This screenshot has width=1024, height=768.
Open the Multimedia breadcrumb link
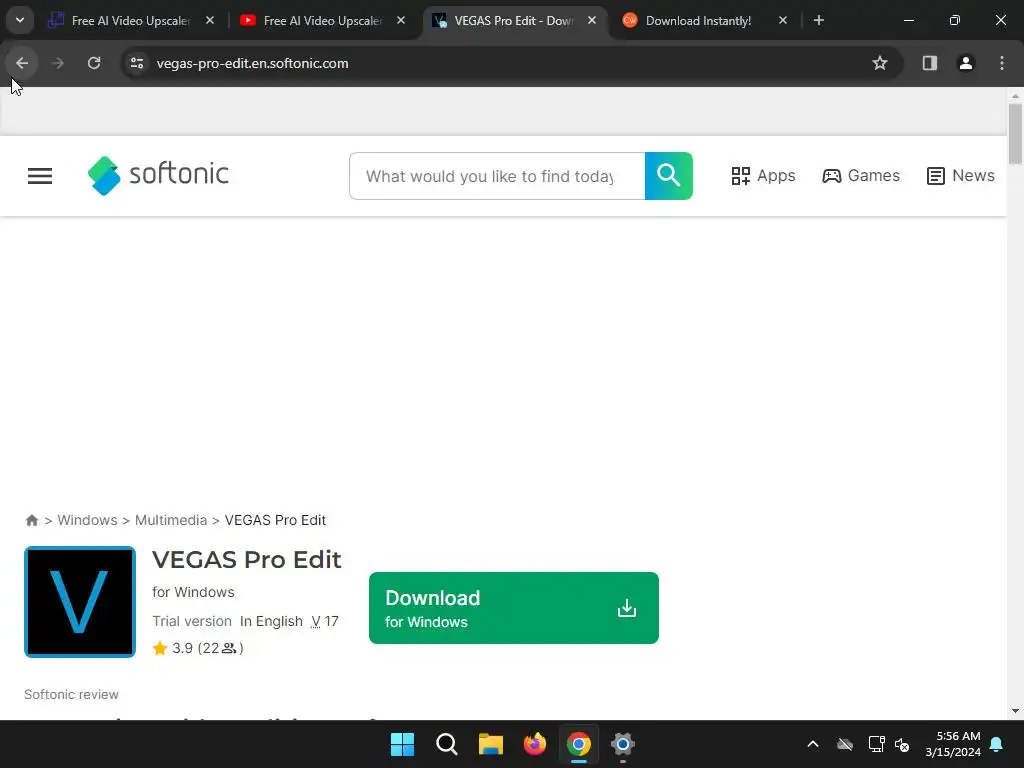click(x=170, y=520)
